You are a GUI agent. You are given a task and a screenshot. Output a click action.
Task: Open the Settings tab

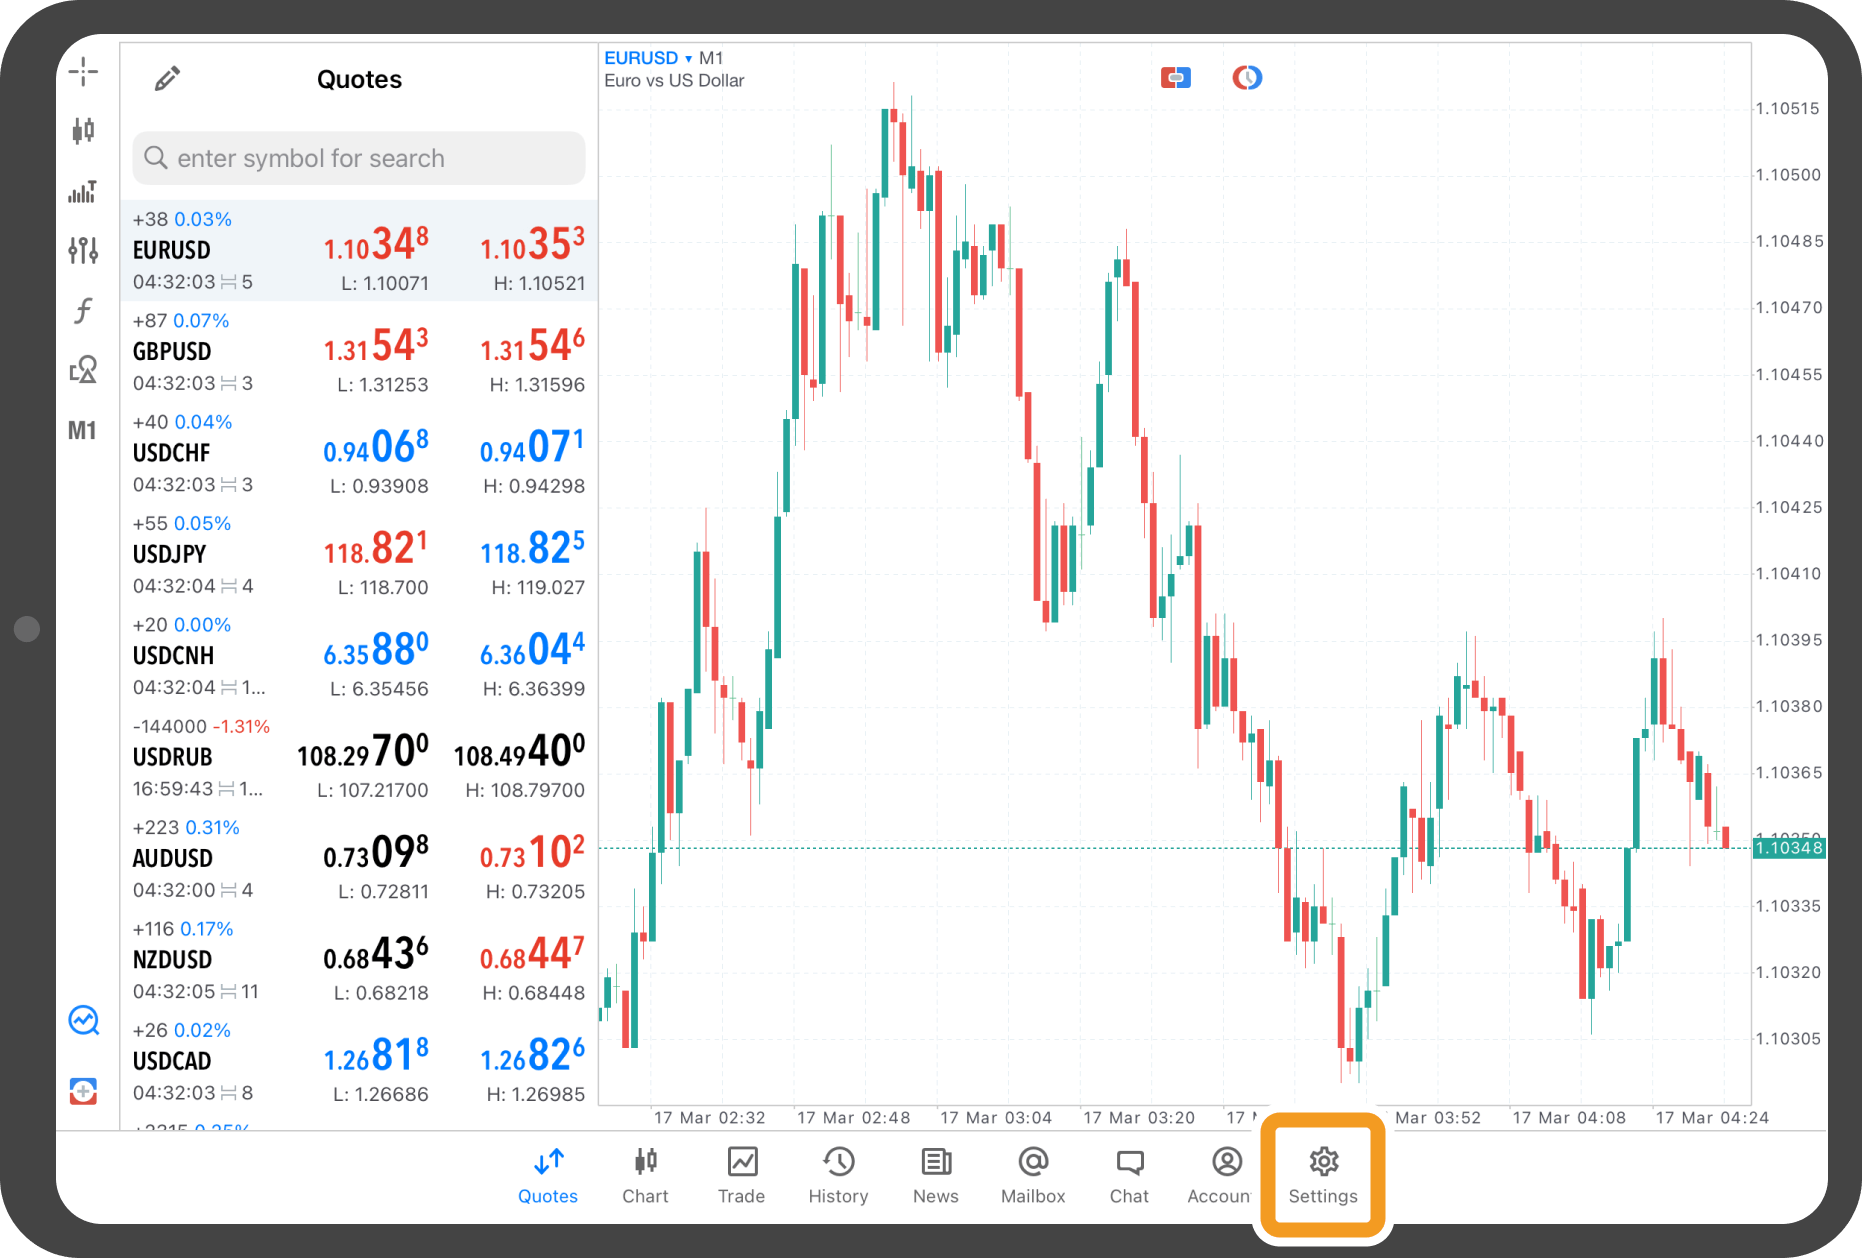[x=1322, y=1175]
